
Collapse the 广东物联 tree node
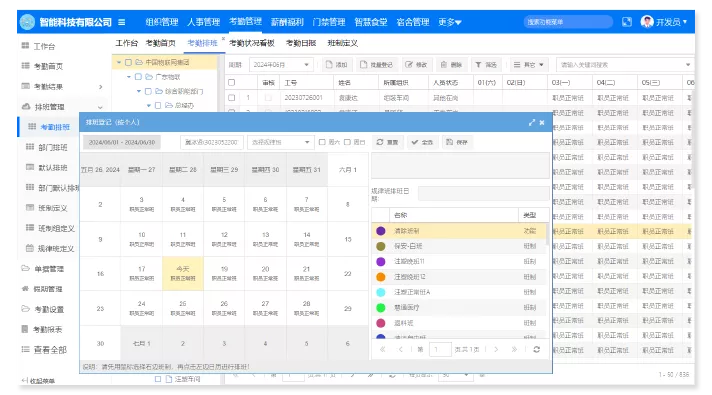129,77
